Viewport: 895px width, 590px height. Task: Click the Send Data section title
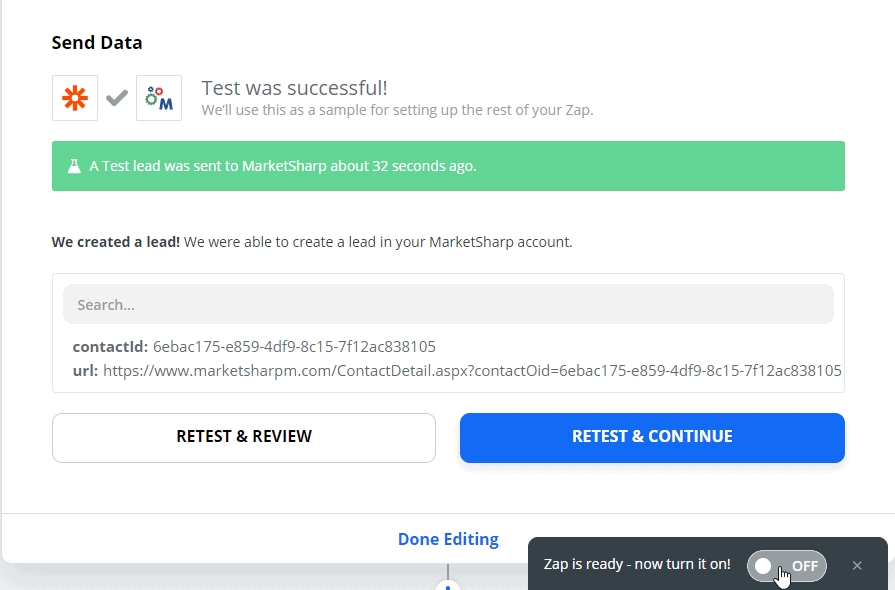point(97,43)
